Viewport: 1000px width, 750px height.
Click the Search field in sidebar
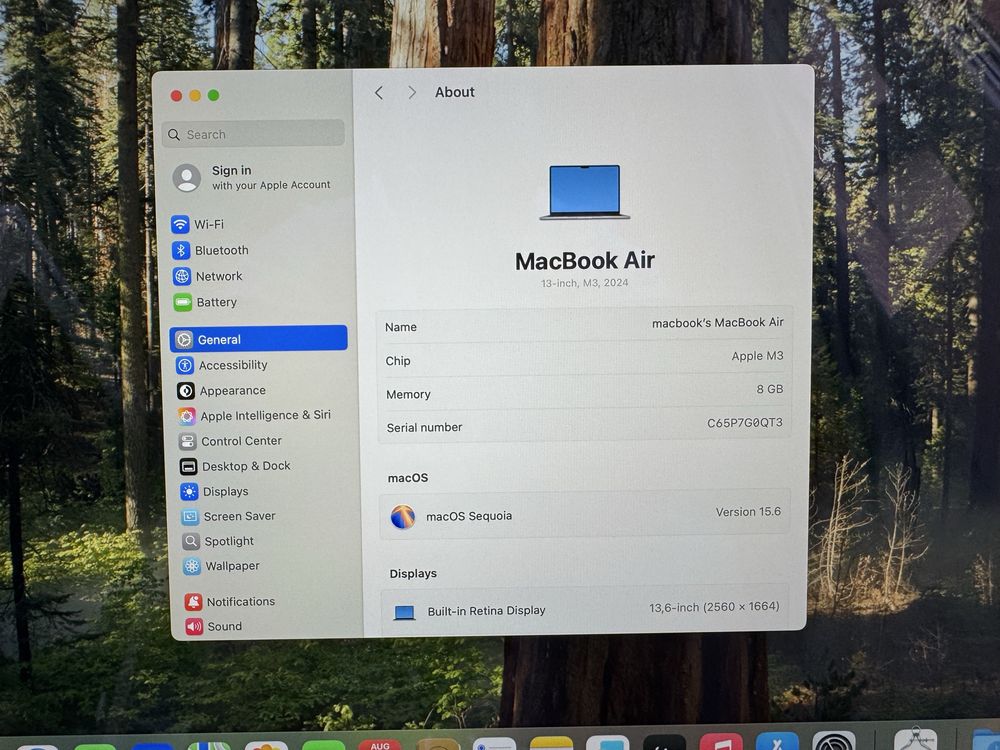pos(253,134)
